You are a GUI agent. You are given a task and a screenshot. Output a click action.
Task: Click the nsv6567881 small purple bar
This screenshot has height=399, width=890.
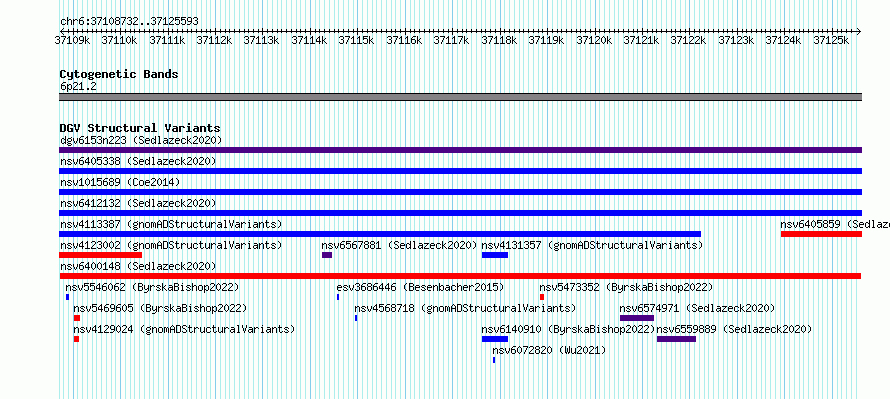tap(327, 255)
